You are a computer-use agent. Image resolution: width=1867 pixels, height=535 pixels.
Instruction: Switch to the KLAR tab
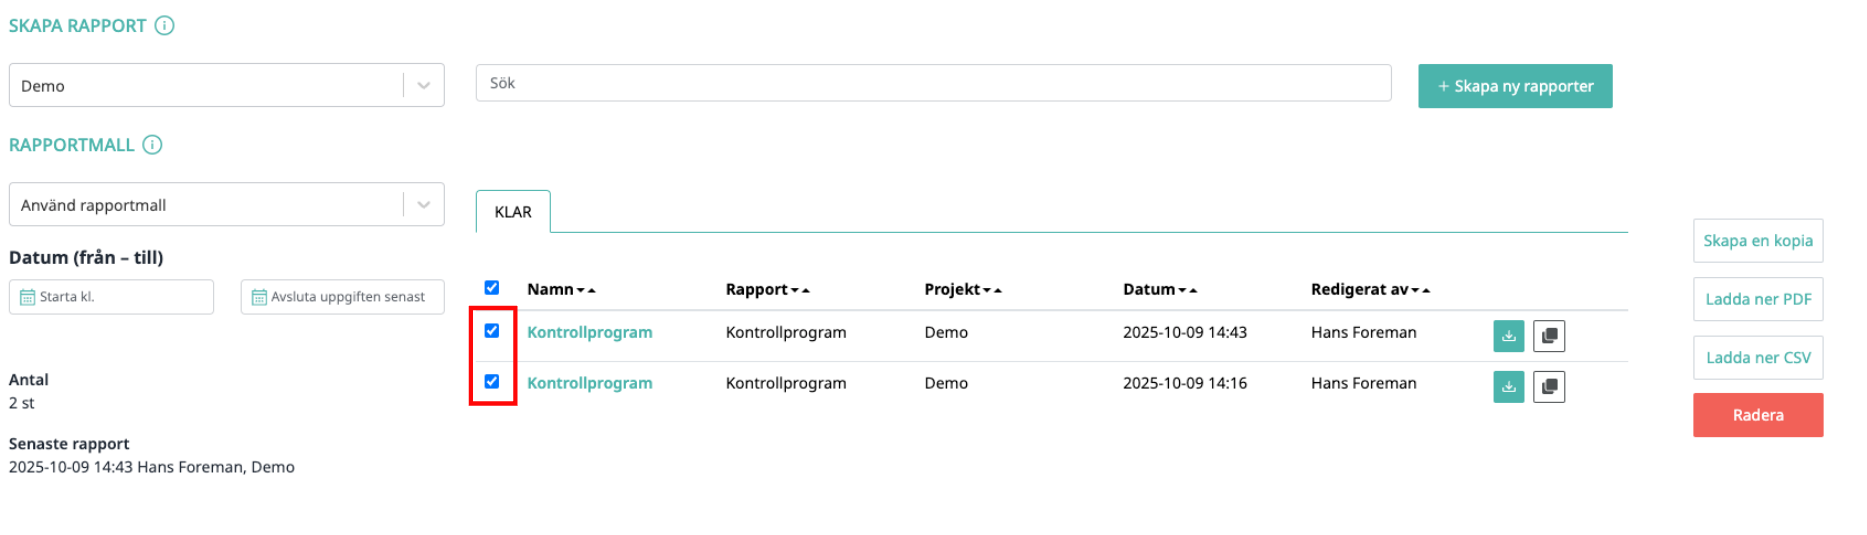point(513,212)
